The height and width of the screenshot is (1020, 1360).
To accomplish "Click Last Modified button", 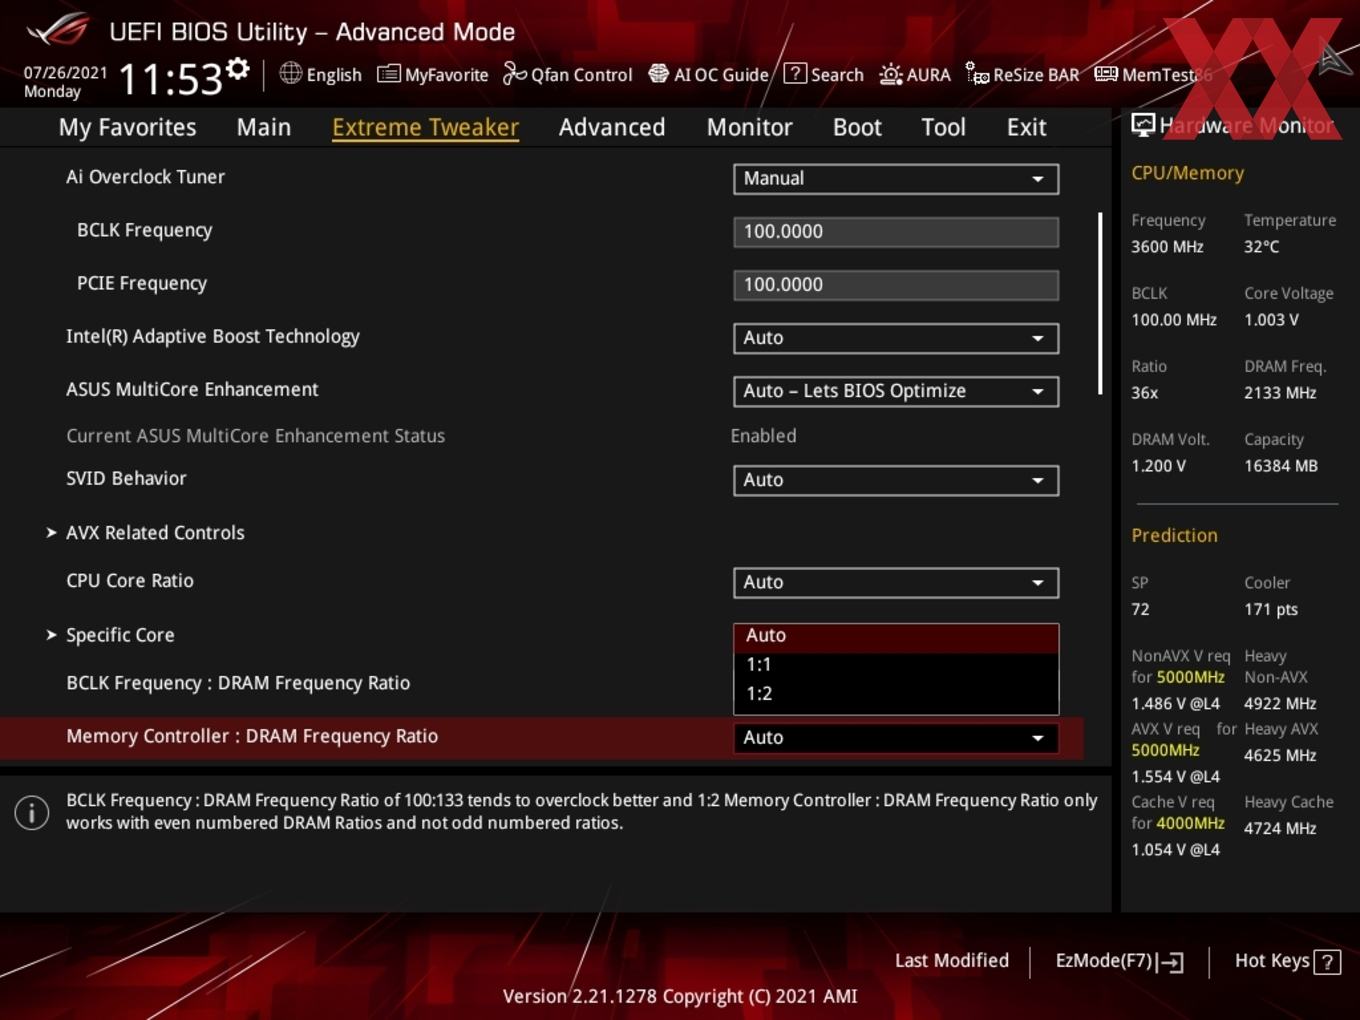I will coord(952,961).
